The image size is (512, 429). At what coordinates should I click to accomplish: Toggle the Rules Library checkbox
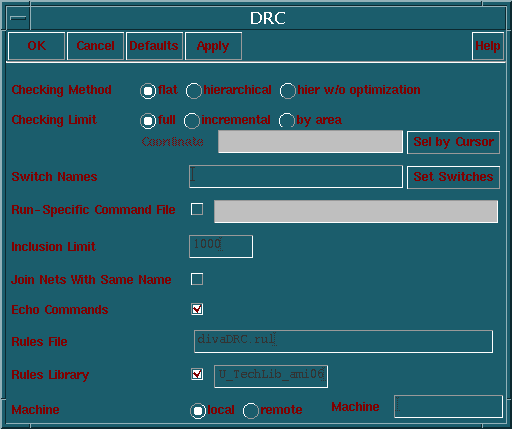coord(197,374)
